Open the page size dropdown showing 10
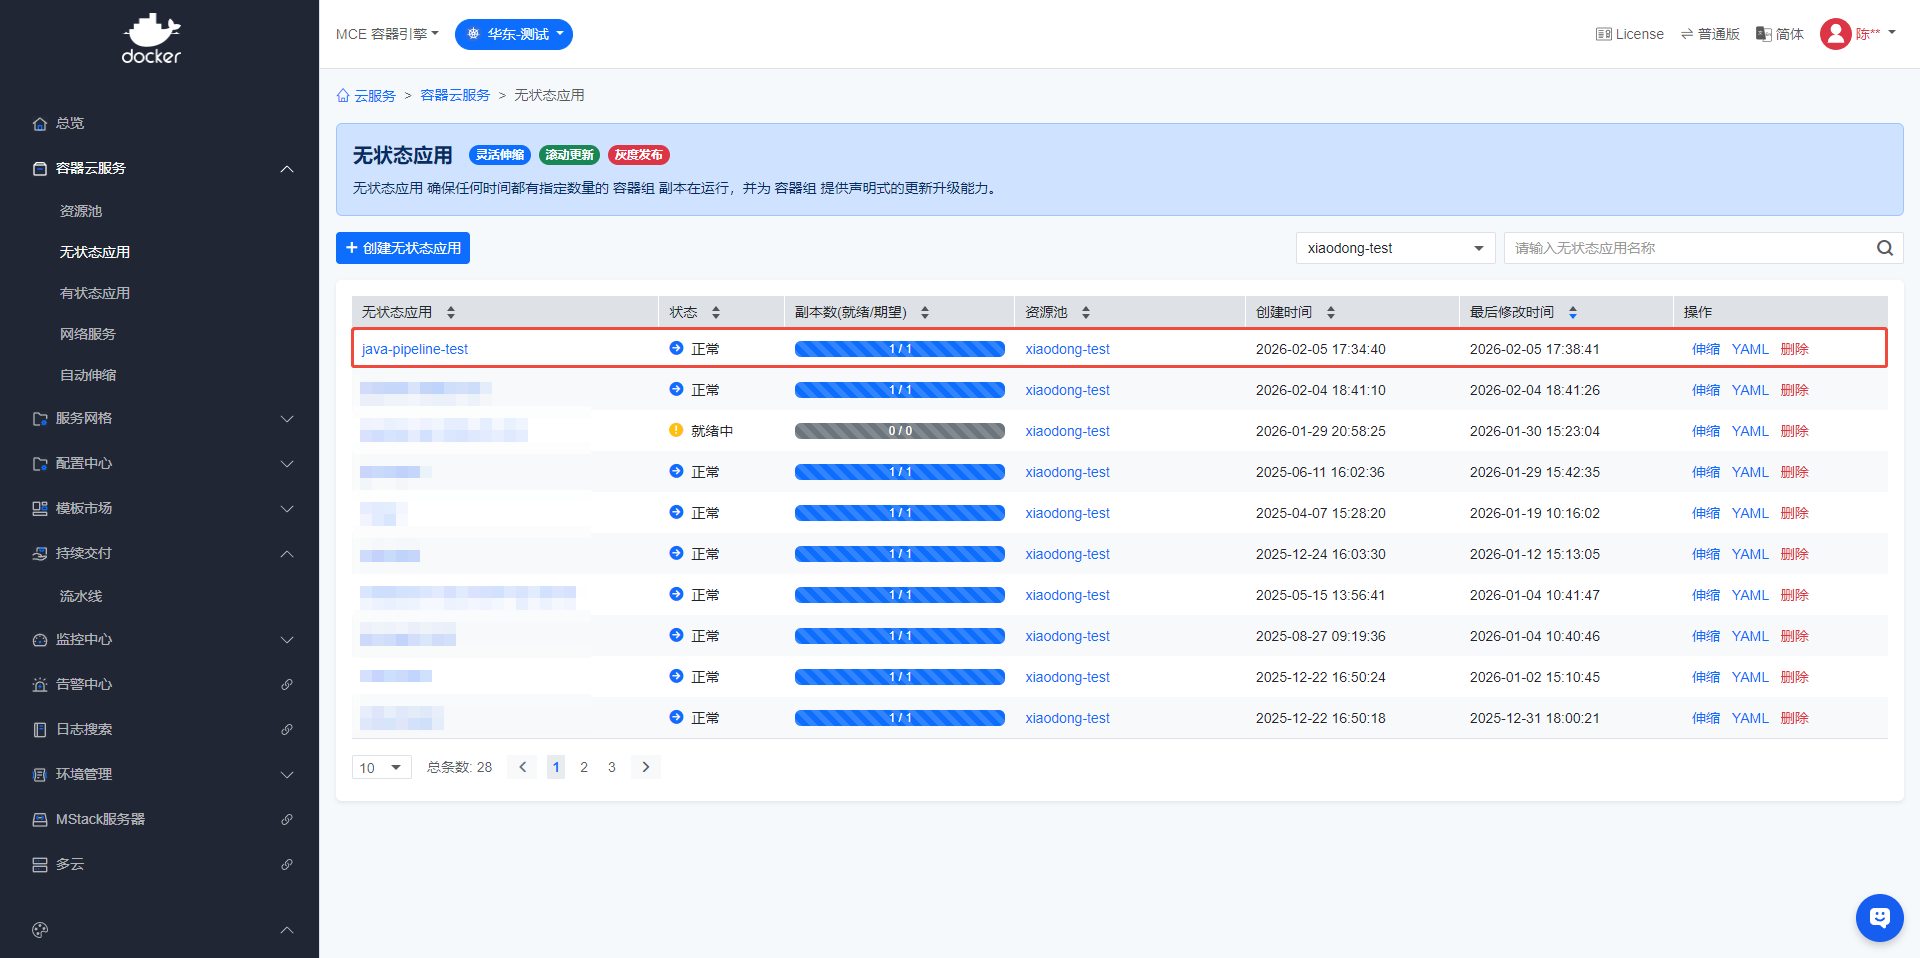This screenshot has width=1920, height=958. pos(381,767)
